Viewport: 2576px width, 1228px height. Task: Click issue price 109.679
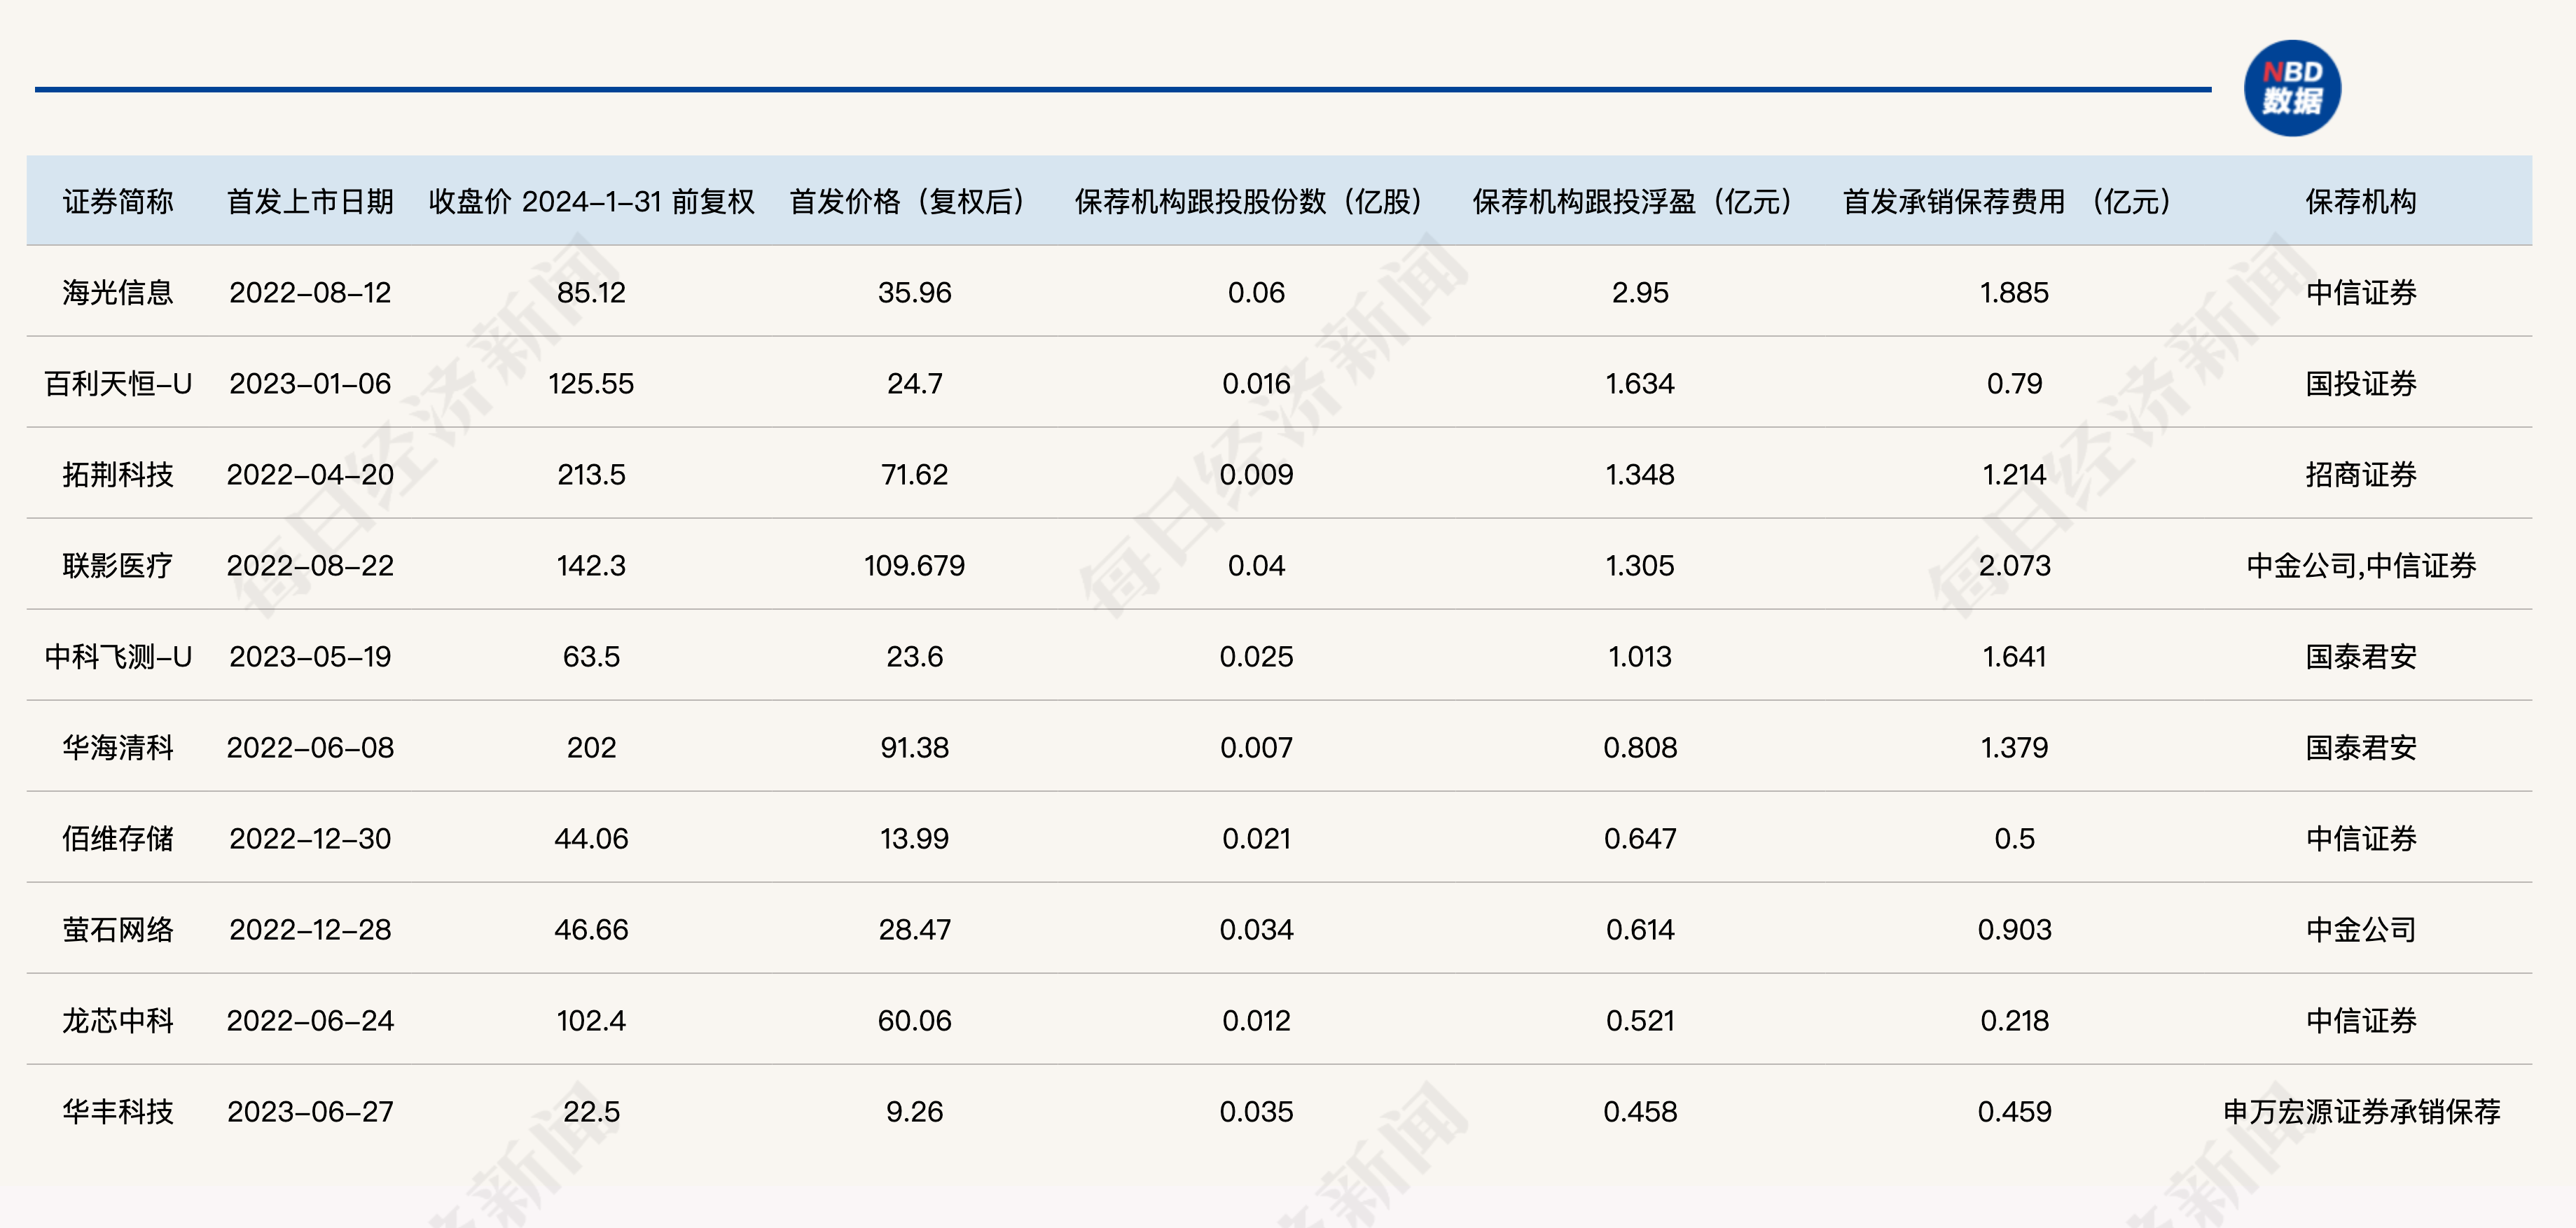[x=914, y=566]
